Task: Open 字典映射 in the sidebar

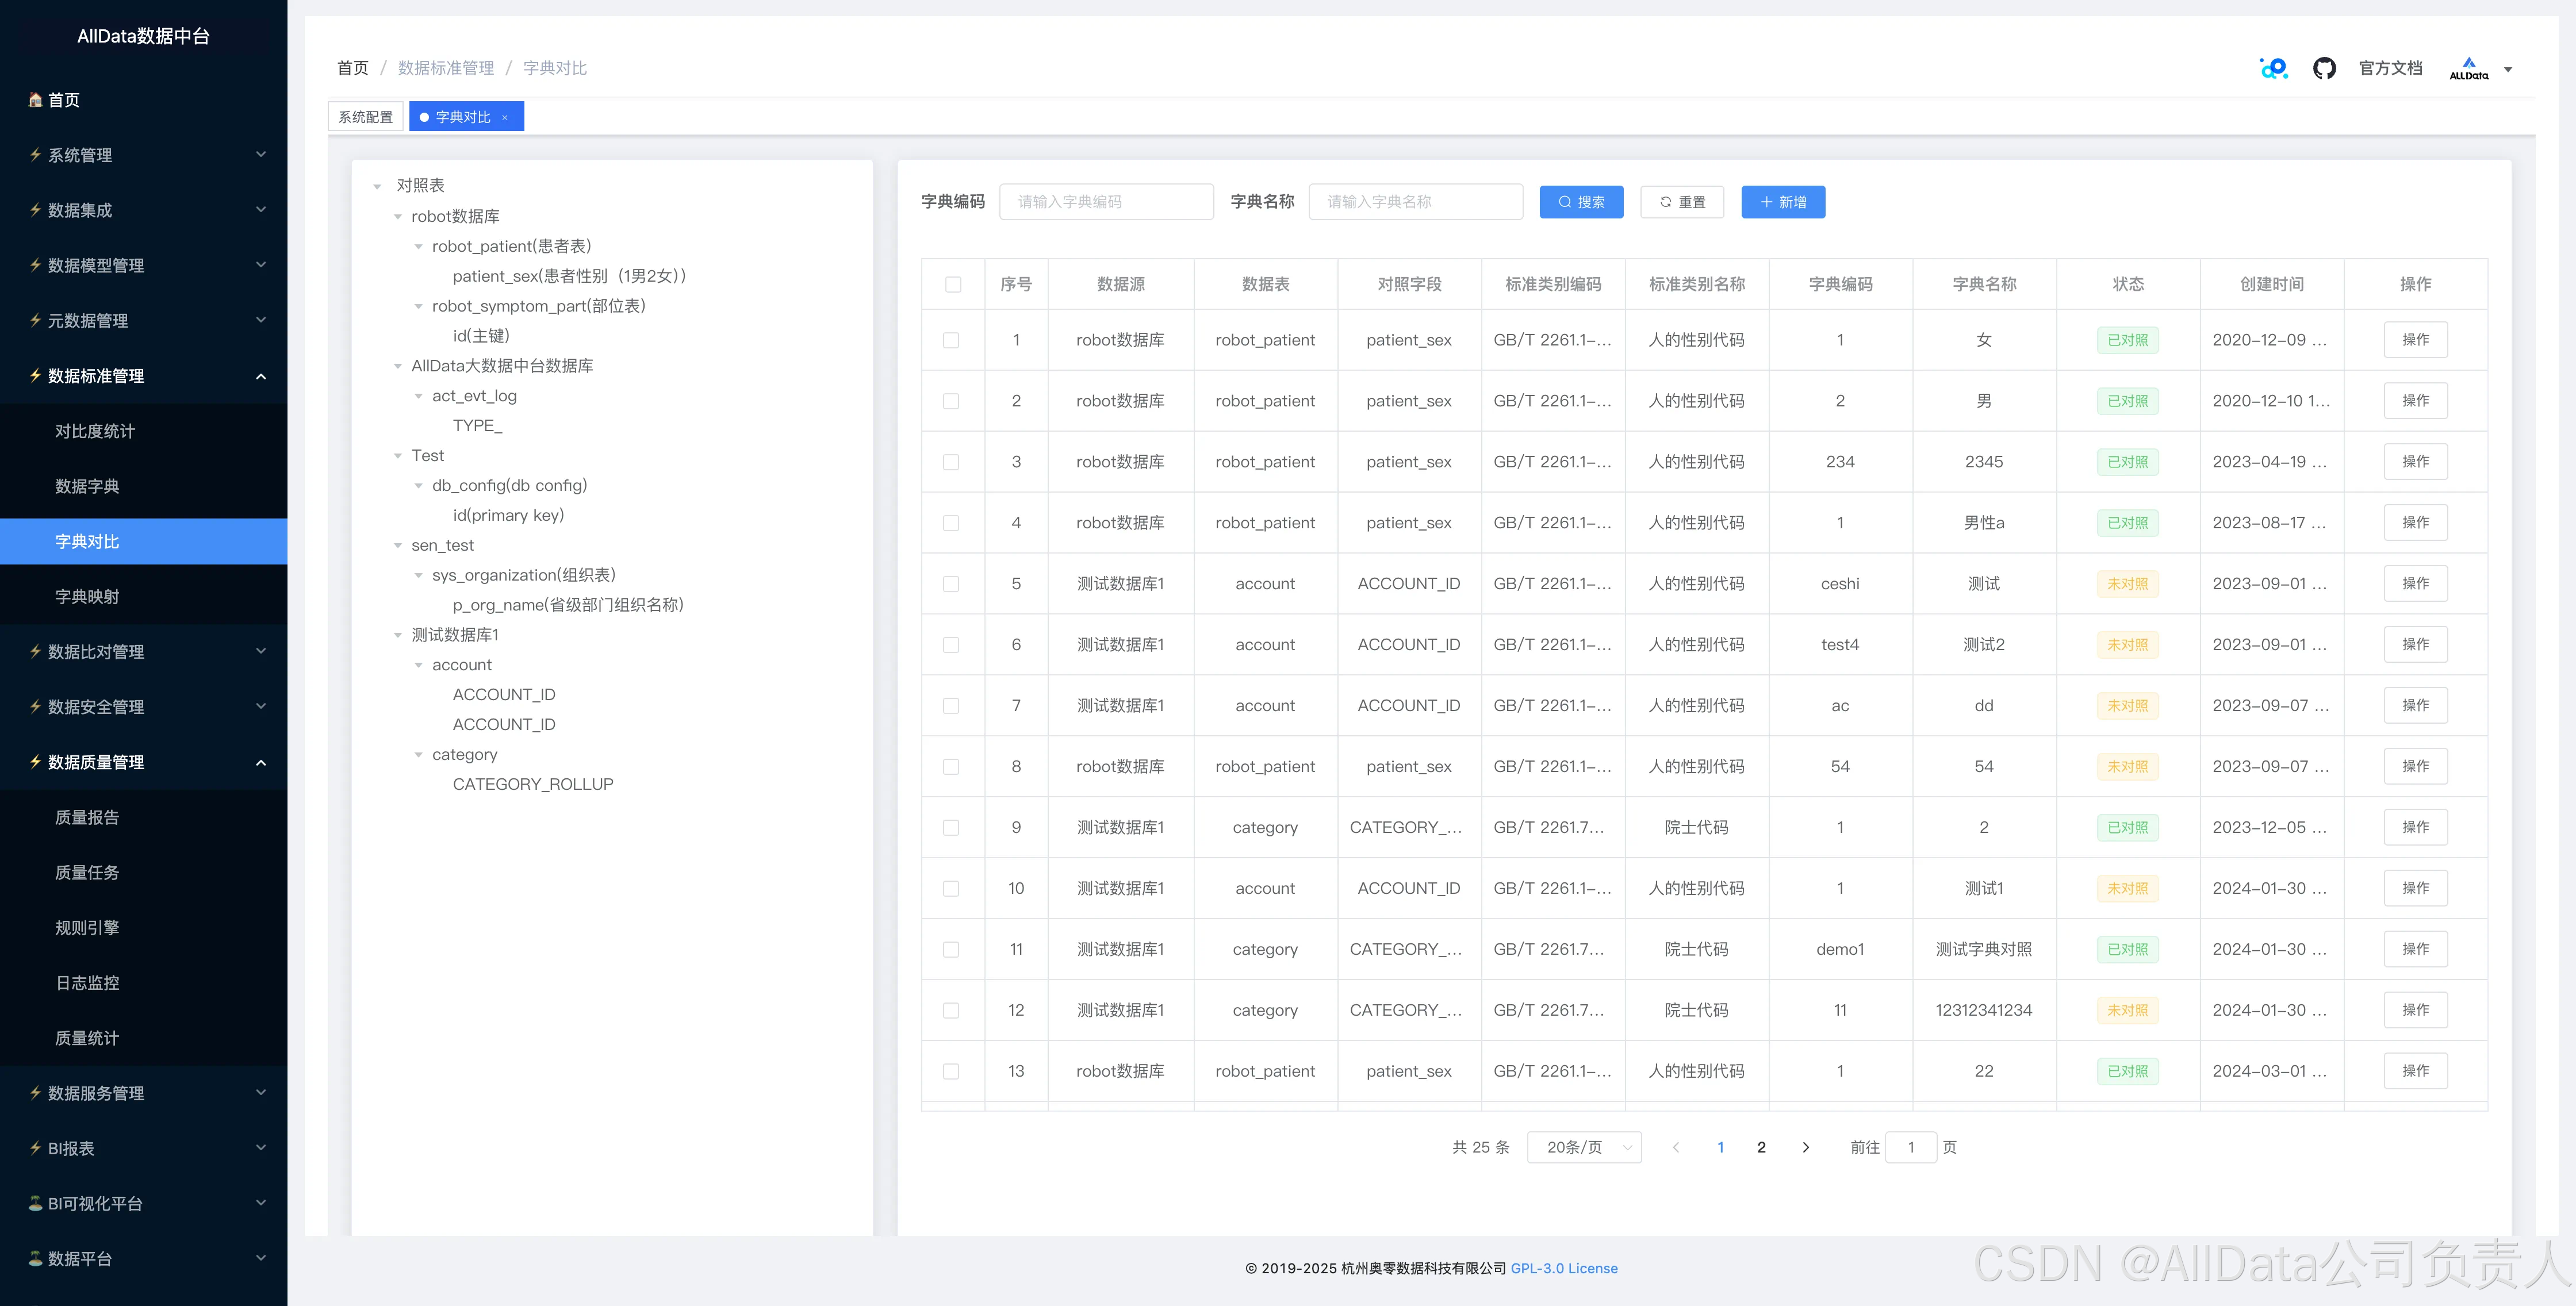Action: [87, 596]
